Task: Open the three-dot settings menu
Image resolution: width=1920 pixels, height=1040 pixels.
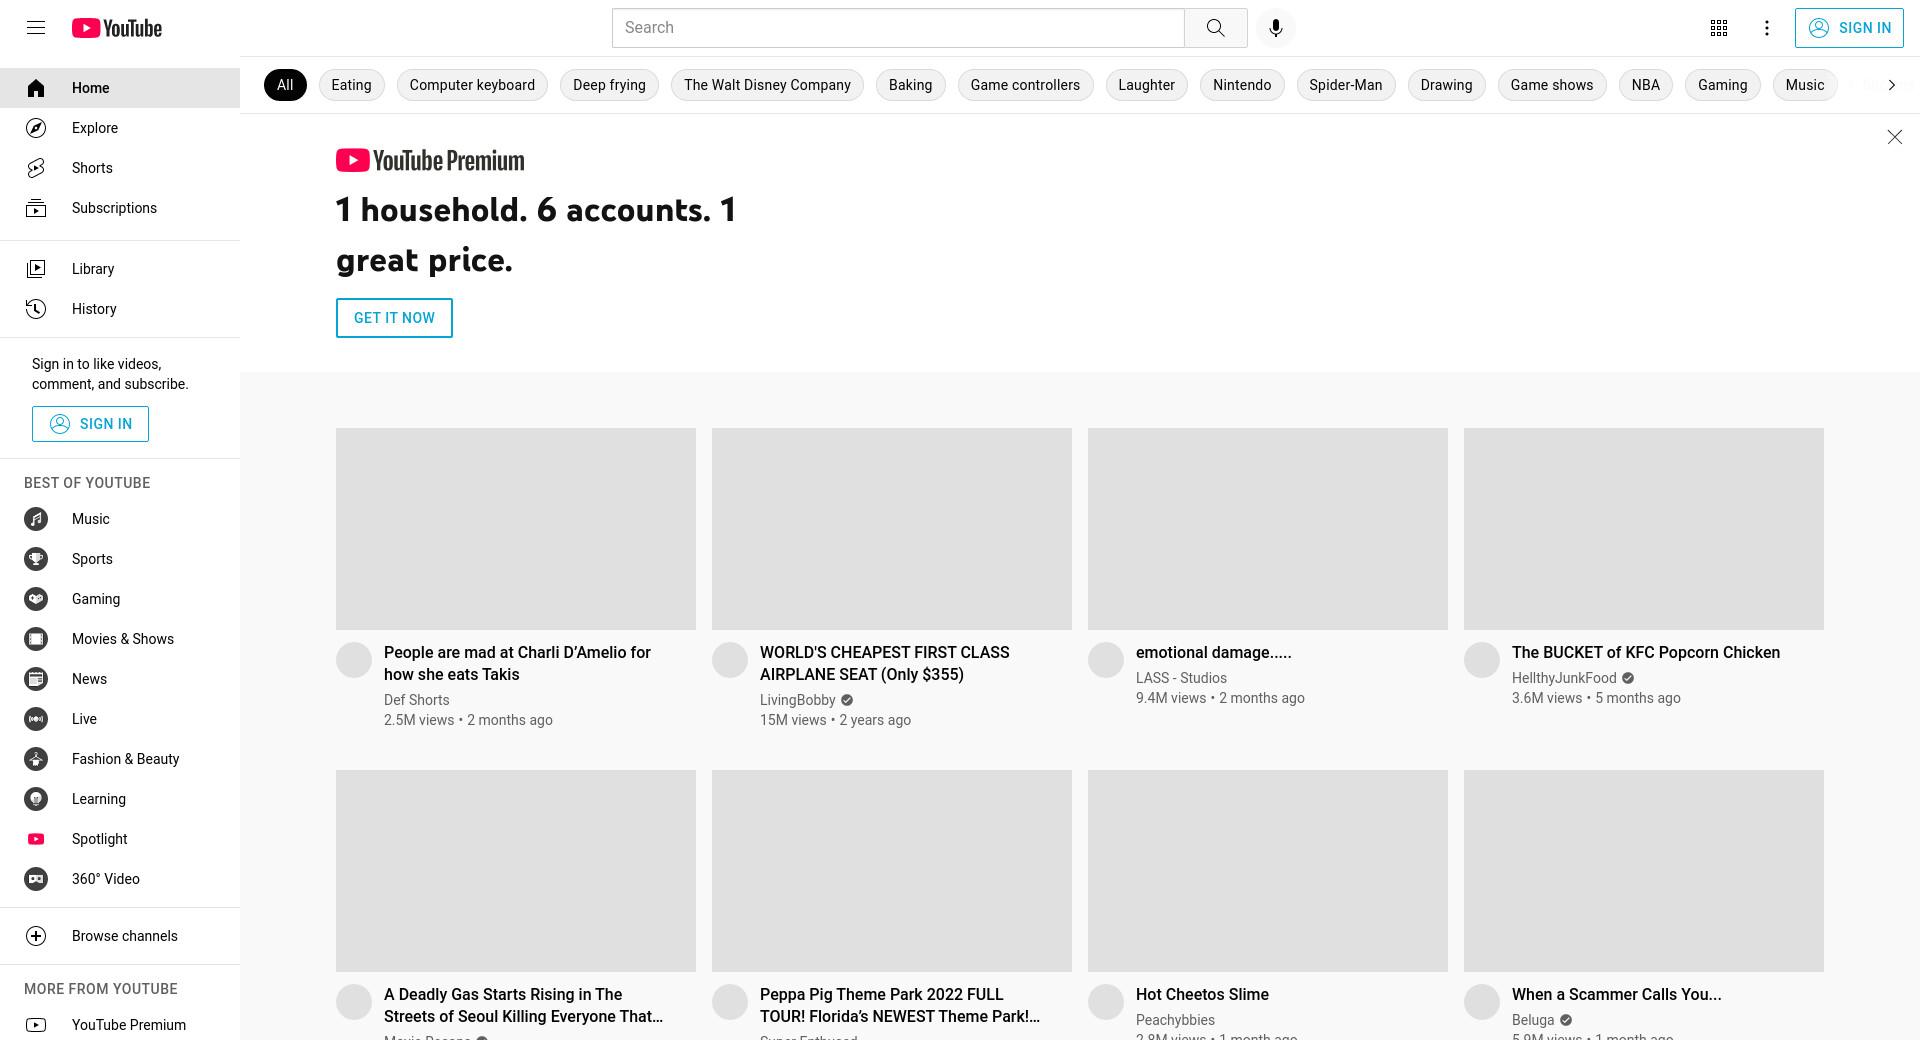Action: pyautogui.click(x=1767, y=28)
